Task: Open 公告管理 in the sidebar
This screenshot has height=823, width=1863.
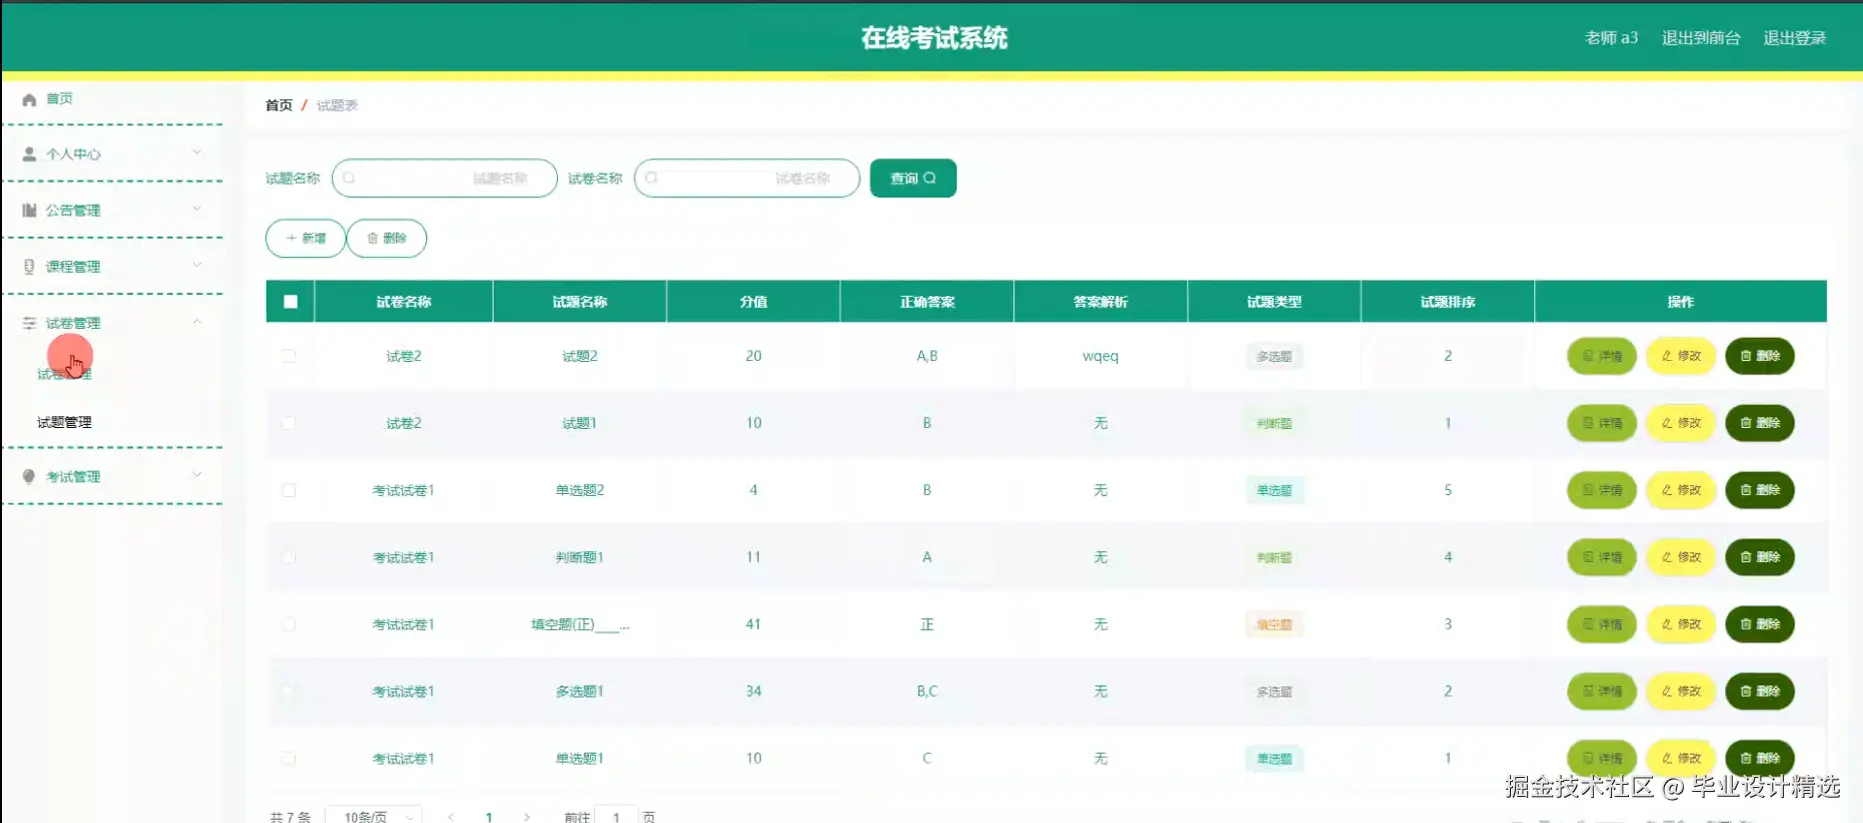Action: click(73, 210)
